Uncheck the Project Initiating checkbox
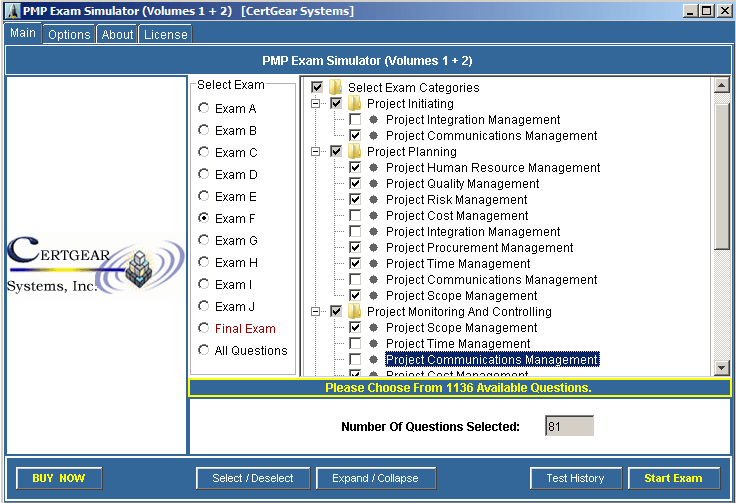Viewport: 736px width, 503px height. (x=336, y=103)
